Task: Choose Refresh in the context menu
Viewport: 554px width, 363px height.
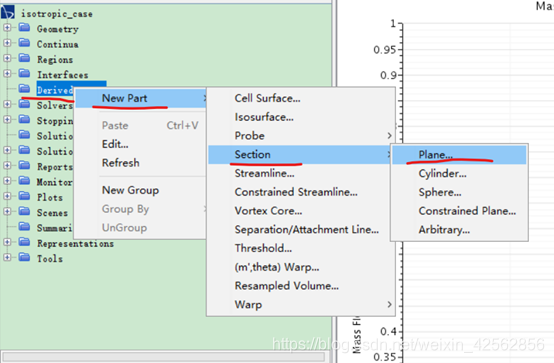Action: (141, 163)
